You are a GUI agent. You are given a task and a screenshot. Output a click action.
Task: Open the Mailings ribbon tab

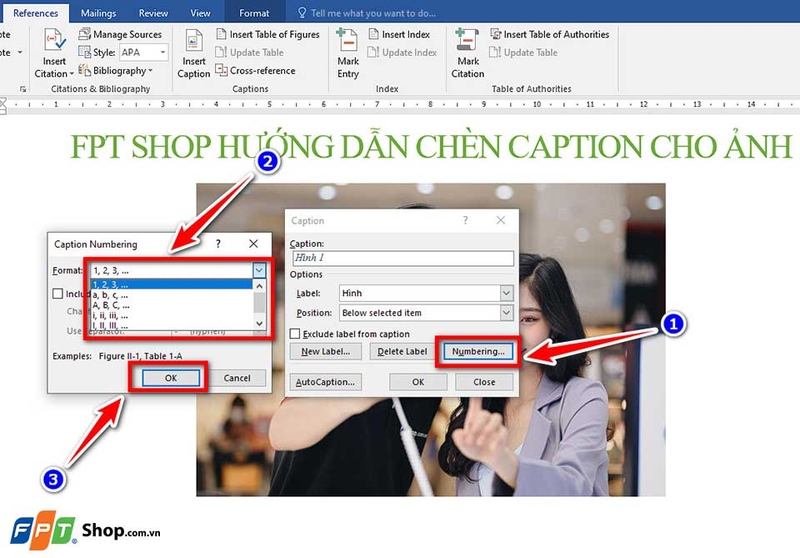tap(98, 13)
